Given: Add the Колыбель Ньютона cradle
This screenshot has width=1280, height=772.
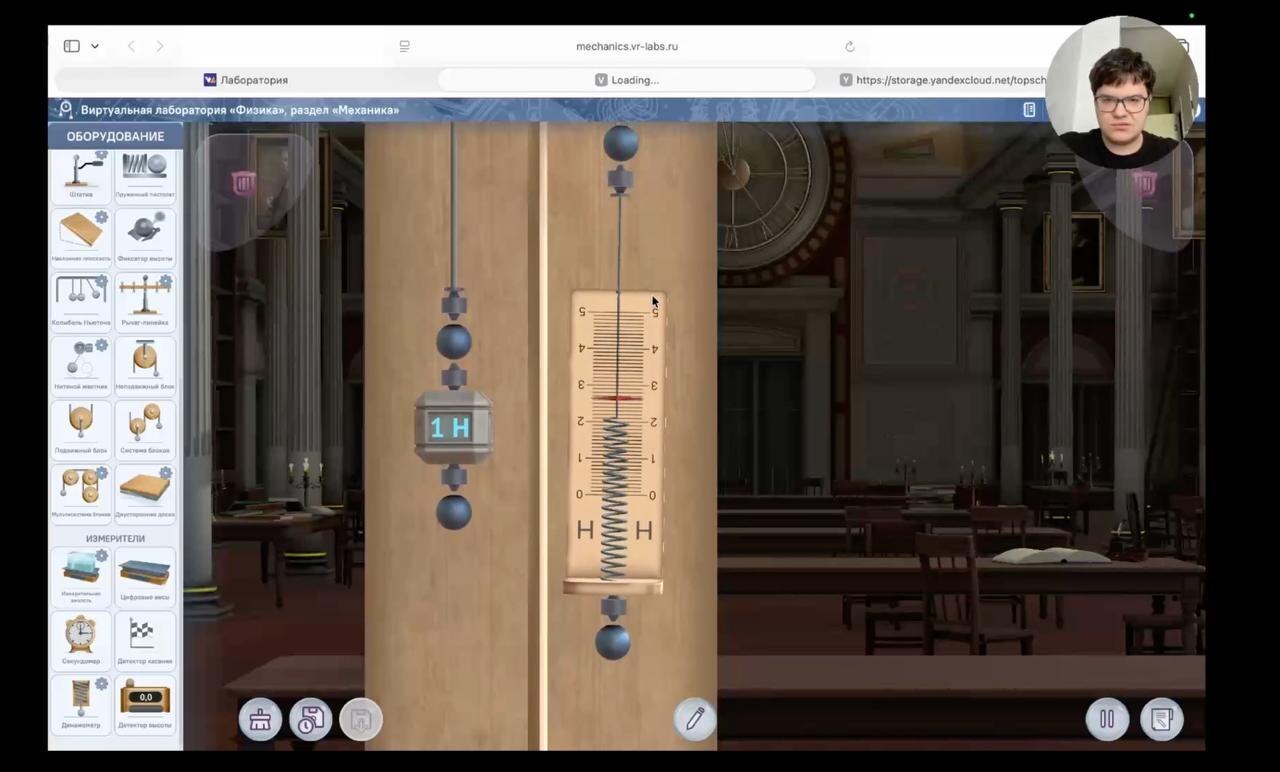Looking at the screenshot, I should point(81,302).
